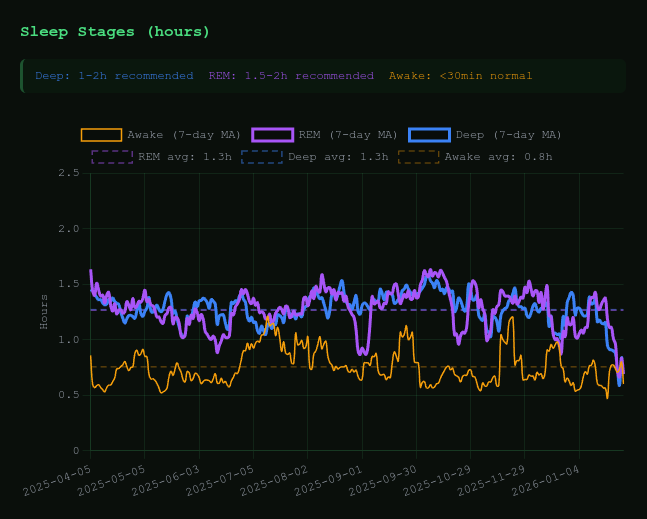Image resolution: width=647 pixels, height=519 pixels.
Task: Toggle the 'Deep (7-day MA)' legend label
Action: [x=508, y=135]
